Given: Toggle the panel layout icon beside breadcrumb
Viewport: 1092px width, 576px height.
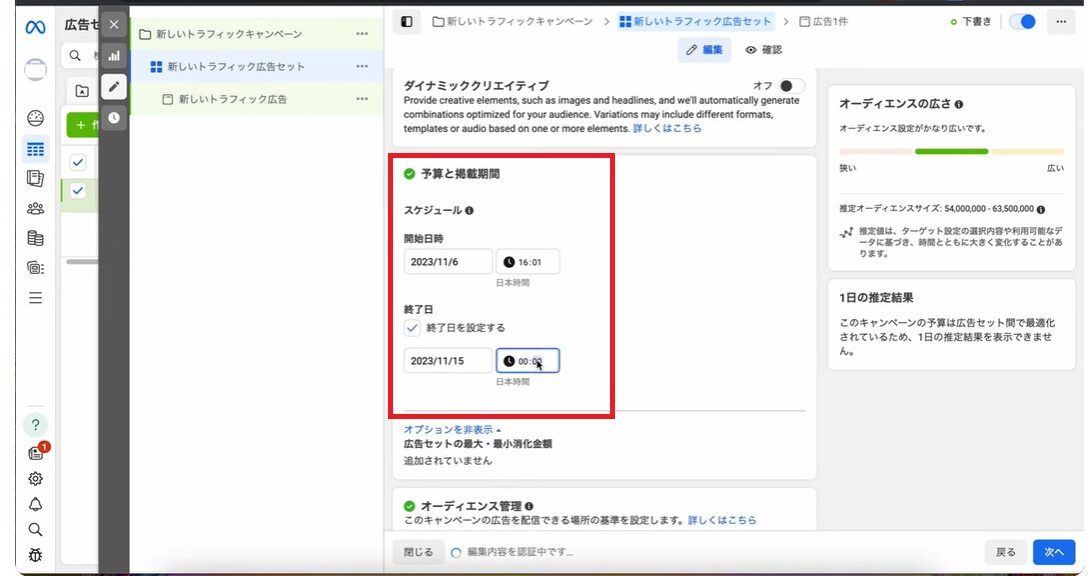Looking at the screenshot, I should point(406,21).
